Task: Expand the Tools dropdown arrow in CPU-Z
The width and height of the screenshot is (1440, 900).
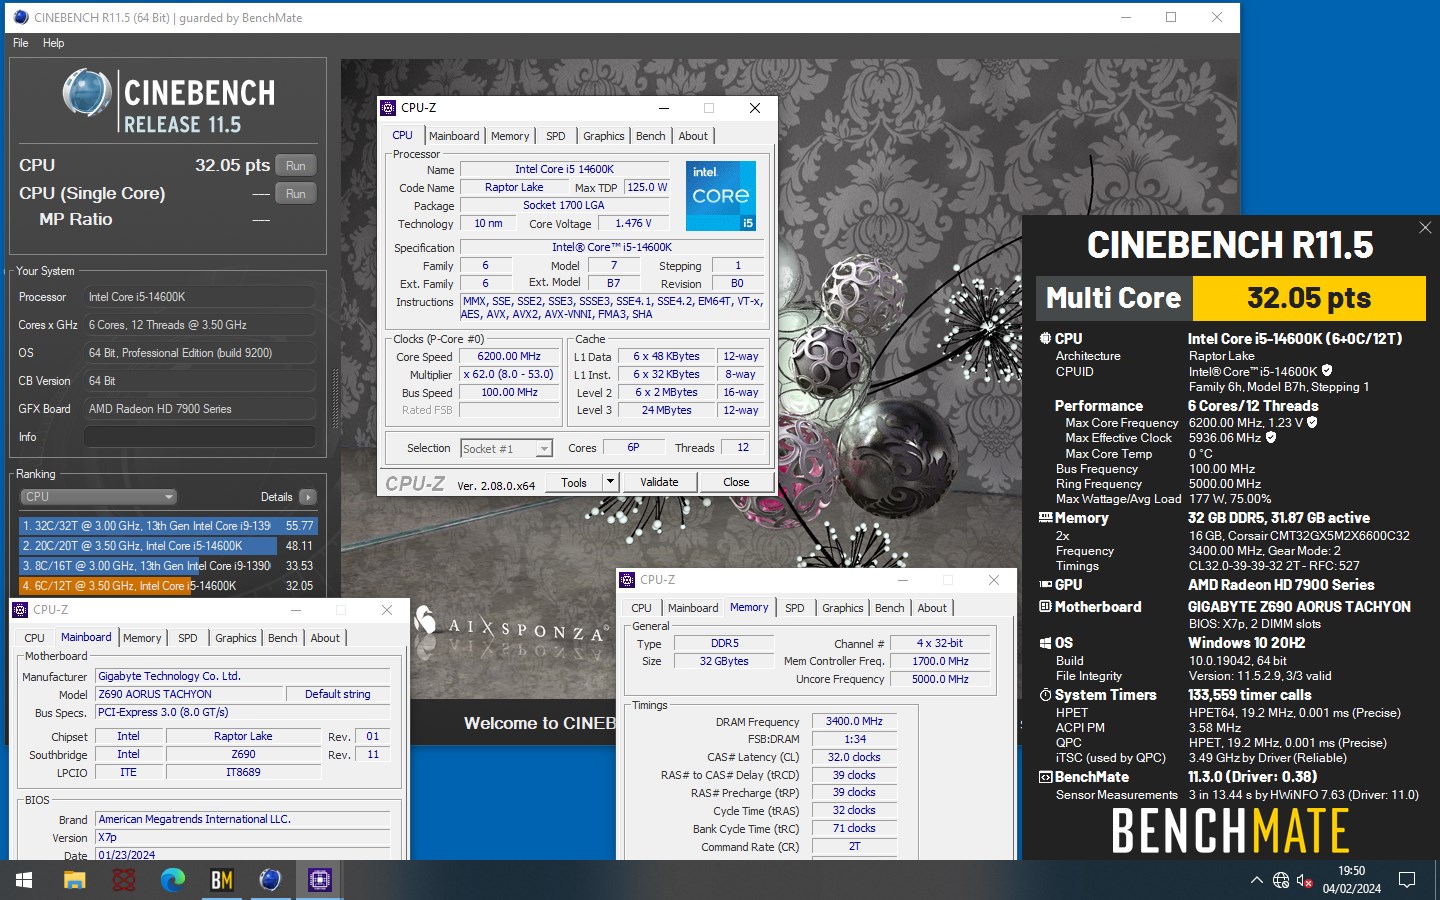Action: (610, 482)
